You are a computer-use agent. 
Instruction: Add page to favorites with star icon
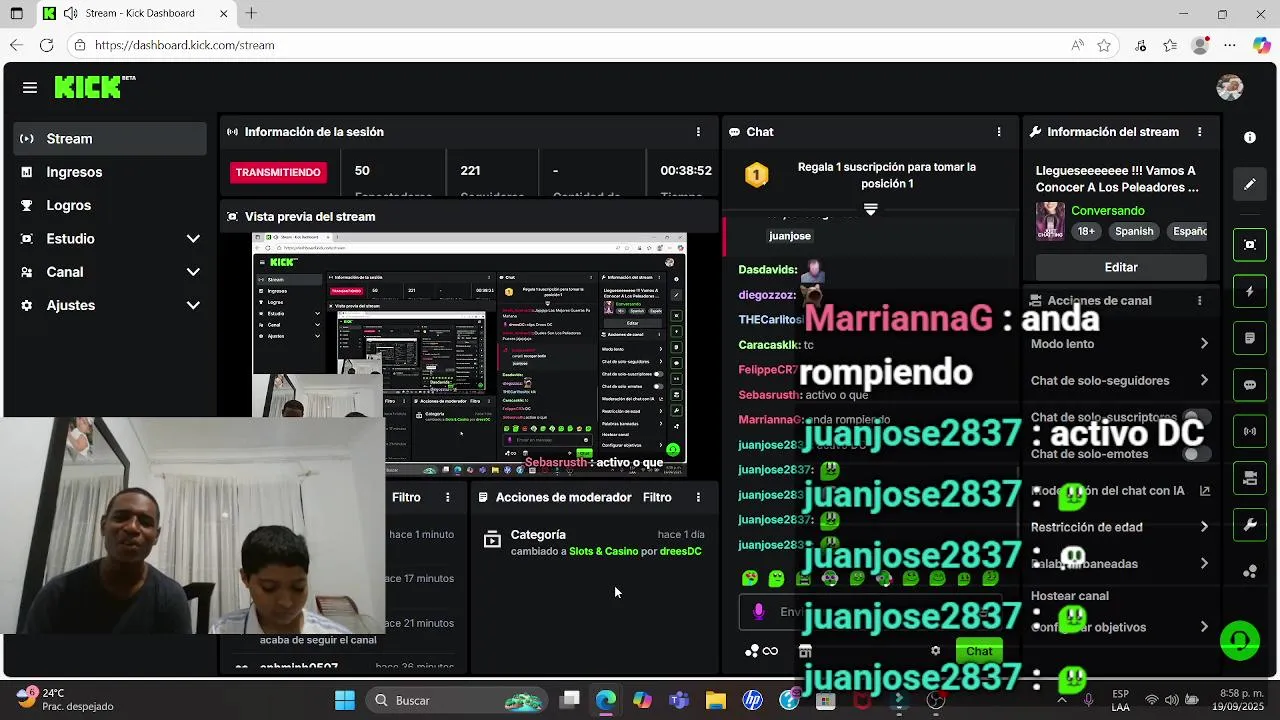click(x=1104, y=45)
